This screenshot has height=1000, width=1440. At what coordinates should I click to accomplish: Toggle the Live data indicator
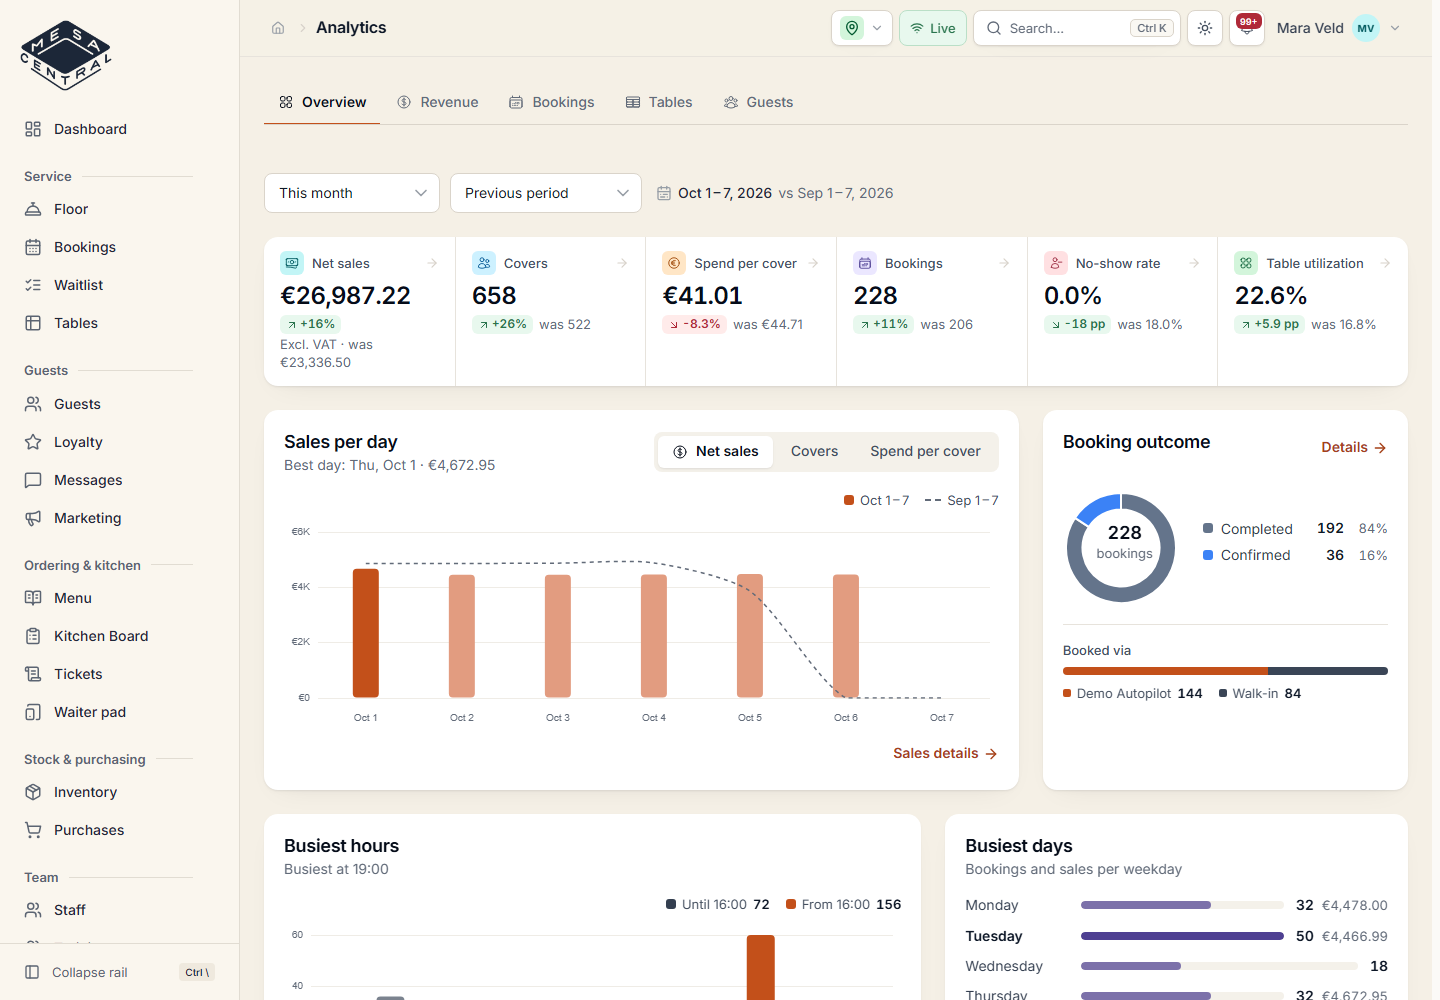pyautogui.click(x=933, y=28)
